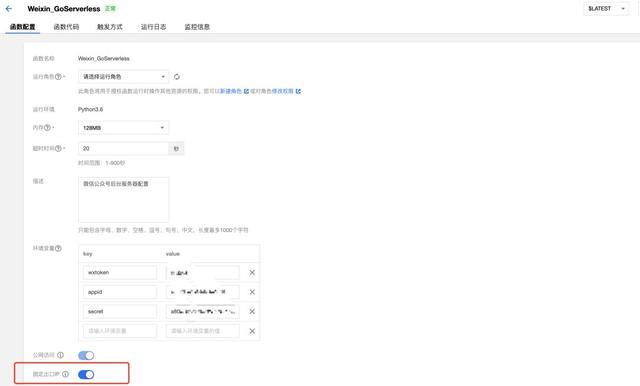Remove the secret environment variable row
Screen dimensions: 640x386
tap(252, 312)
